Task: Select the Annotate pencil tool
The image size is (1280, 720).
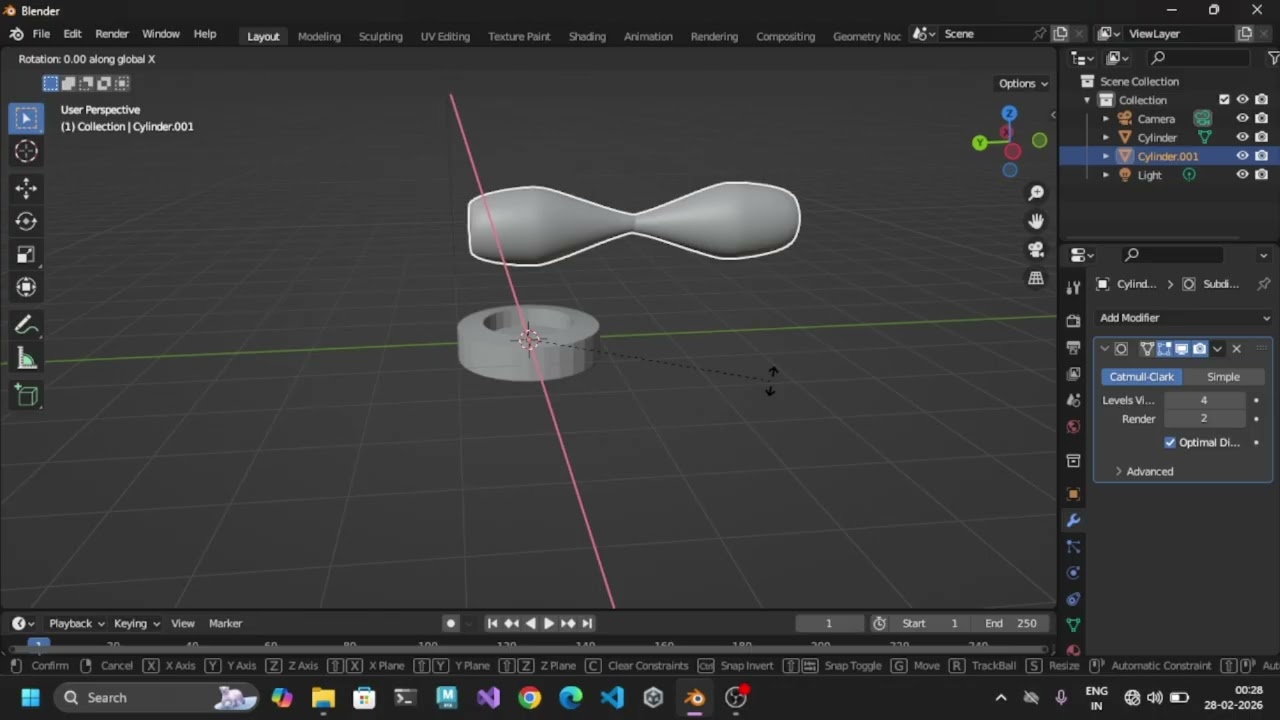Action: (x=26, y=326)
